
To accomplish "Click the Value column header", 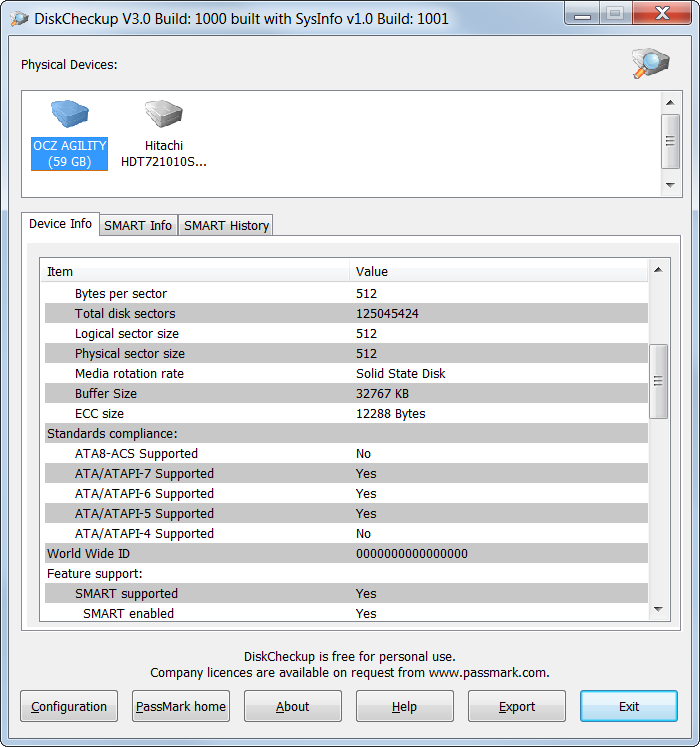I will coord(498,272).
